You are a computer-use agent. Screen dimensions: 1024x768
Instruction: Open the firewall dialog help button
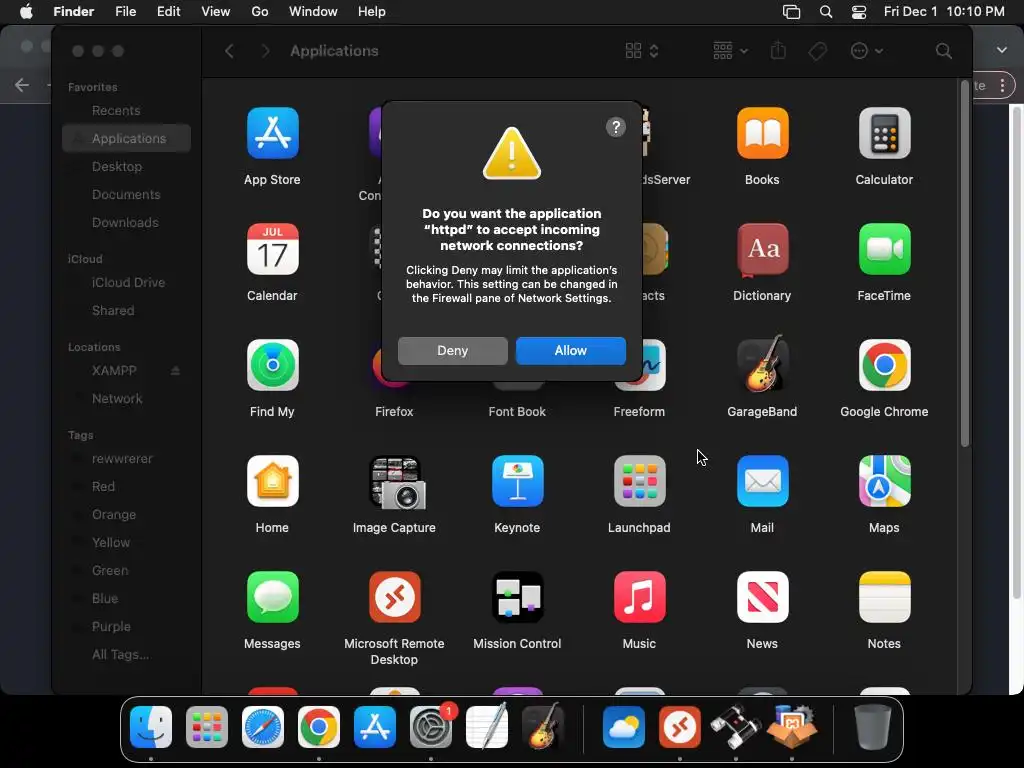click(615, 127)
